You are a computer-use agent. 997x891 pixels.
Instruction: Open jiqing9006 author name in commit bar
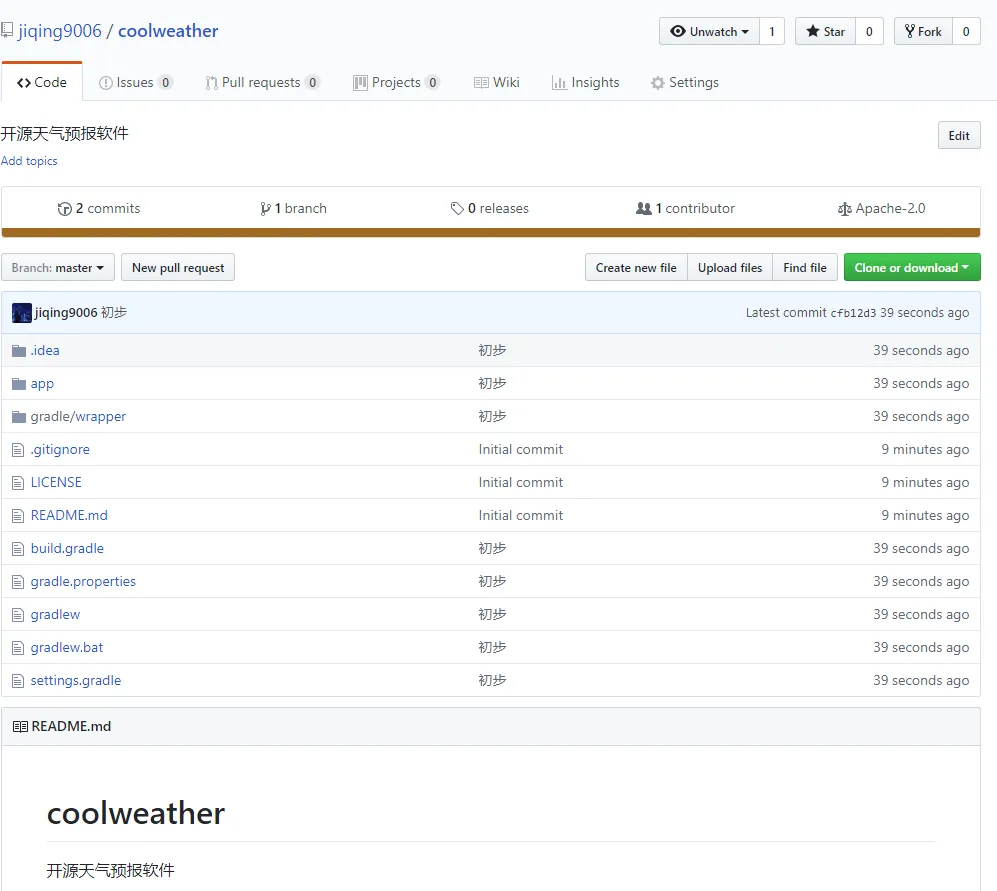pyautogui.click(x=66, y=313)
